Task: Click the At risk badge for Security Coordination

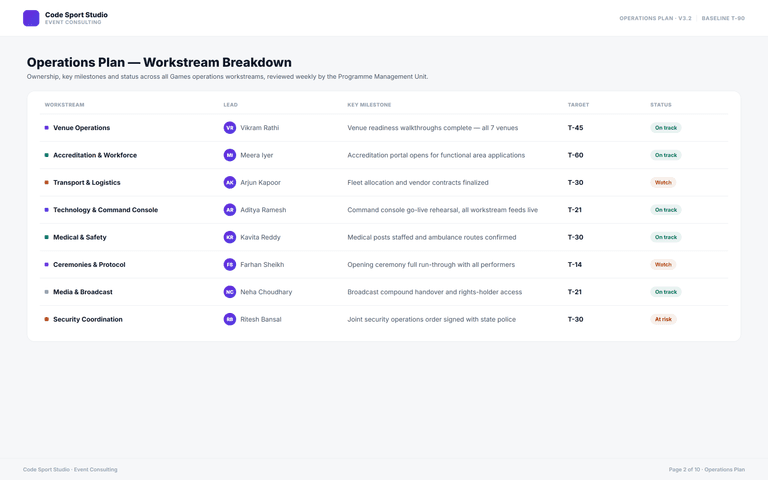Action: pyautogui.click(x=663, y=320)
